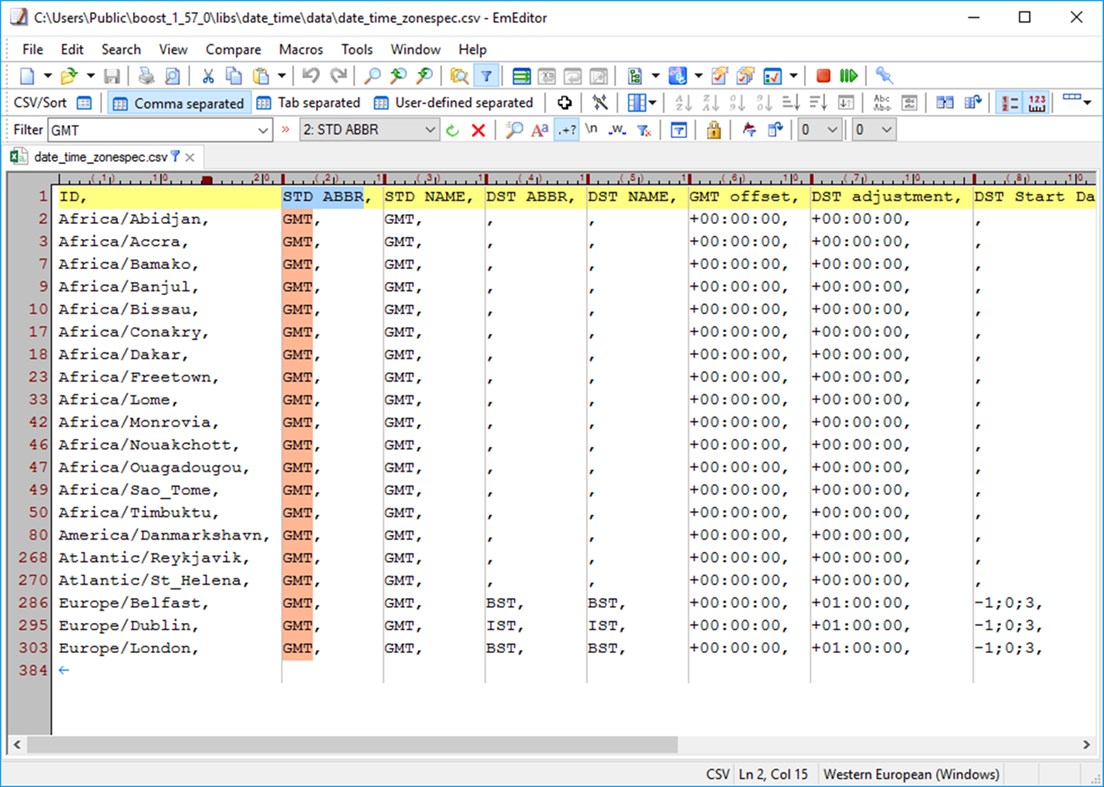Click the CSV mode in status bar

point(717,774)
